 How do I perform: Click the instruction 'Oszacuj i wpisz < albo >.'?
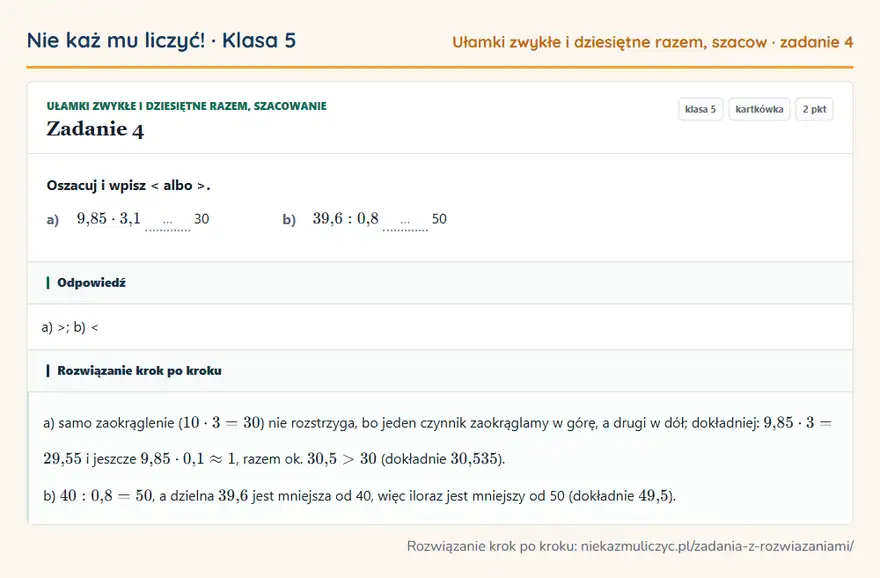click(129, 185)
